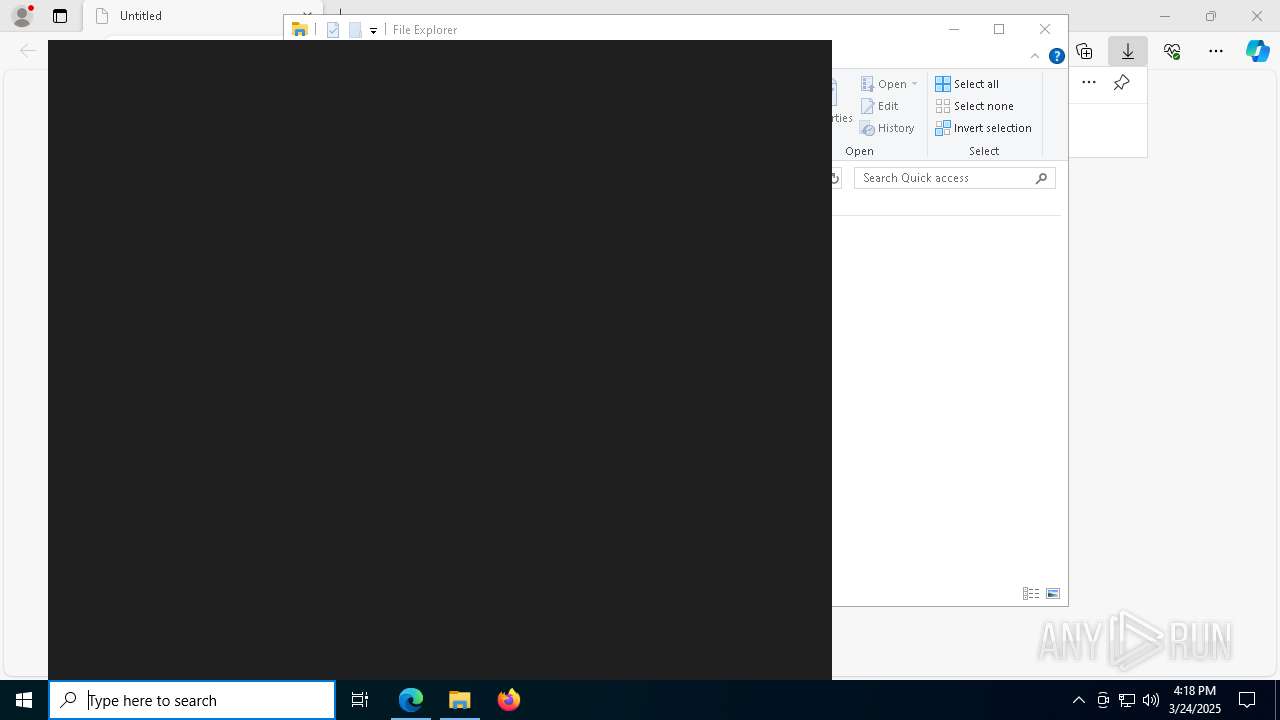Image resolution: width=1280 pixels, height=720 pixels.
Task: Toggle the Edge Downloads toolbar button
Action: coord(1128,51)
